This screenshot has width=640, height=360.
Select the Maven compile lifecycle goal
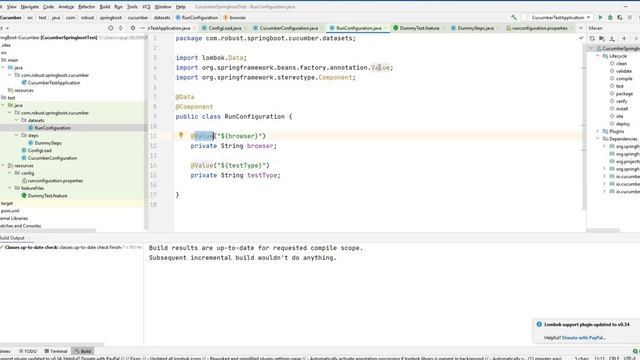coord(624,79)
